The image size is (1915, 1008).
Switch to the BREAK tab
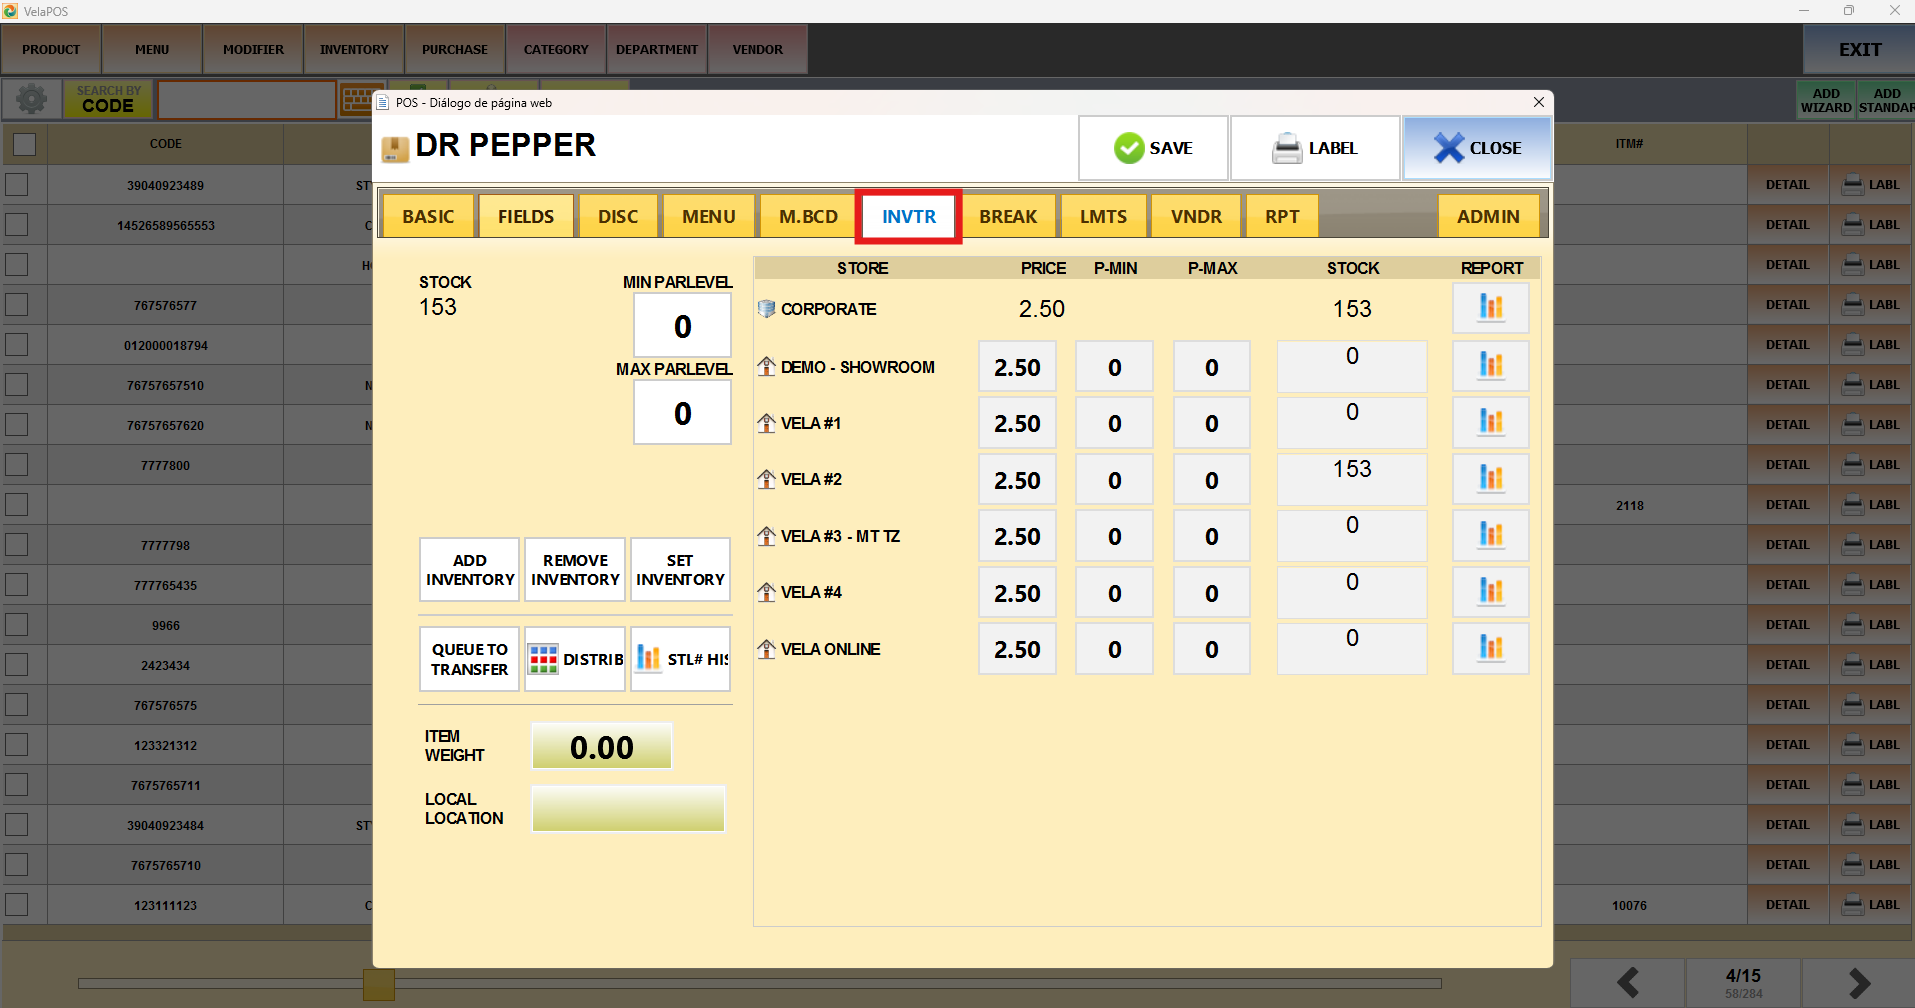(x=1008, y=216)
